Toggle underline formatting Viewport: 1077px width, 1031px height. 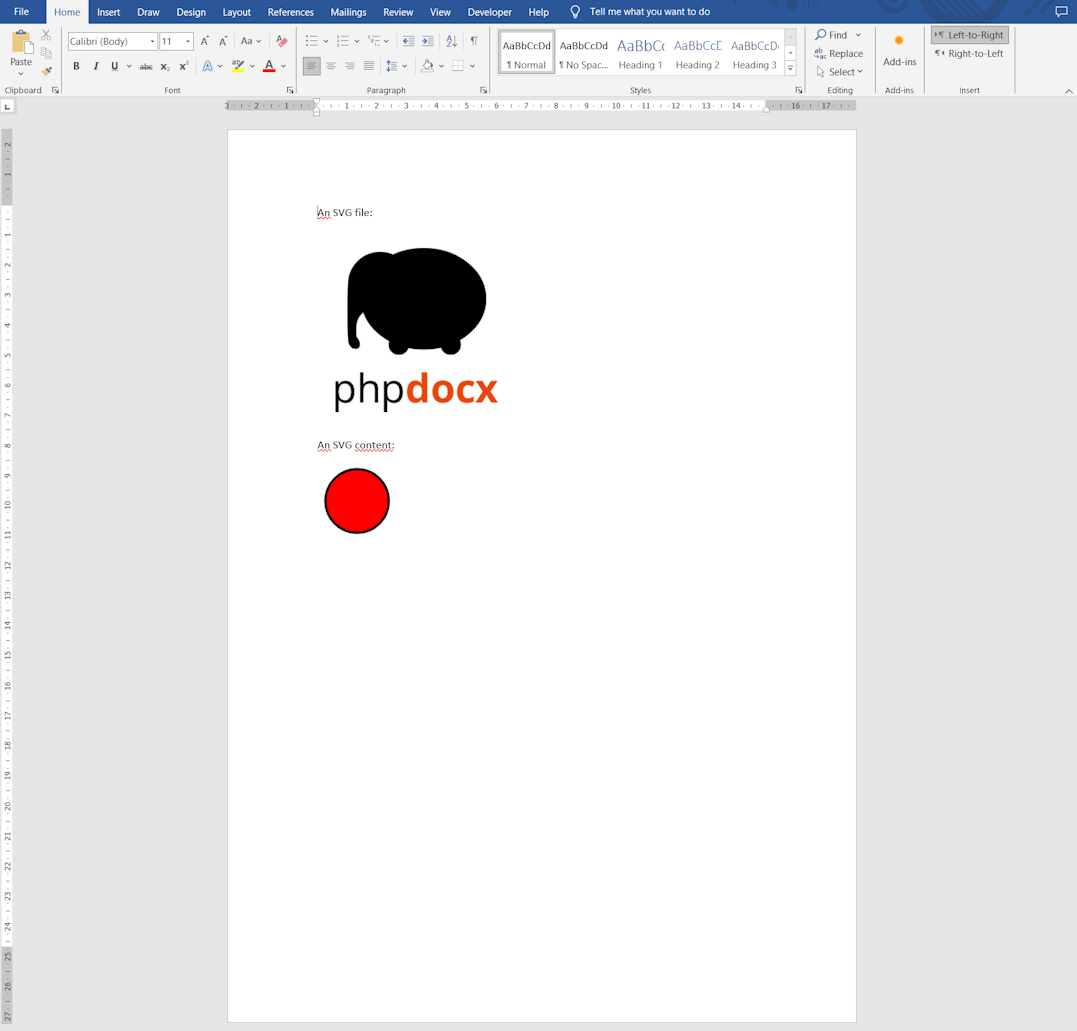click(115, 67)
